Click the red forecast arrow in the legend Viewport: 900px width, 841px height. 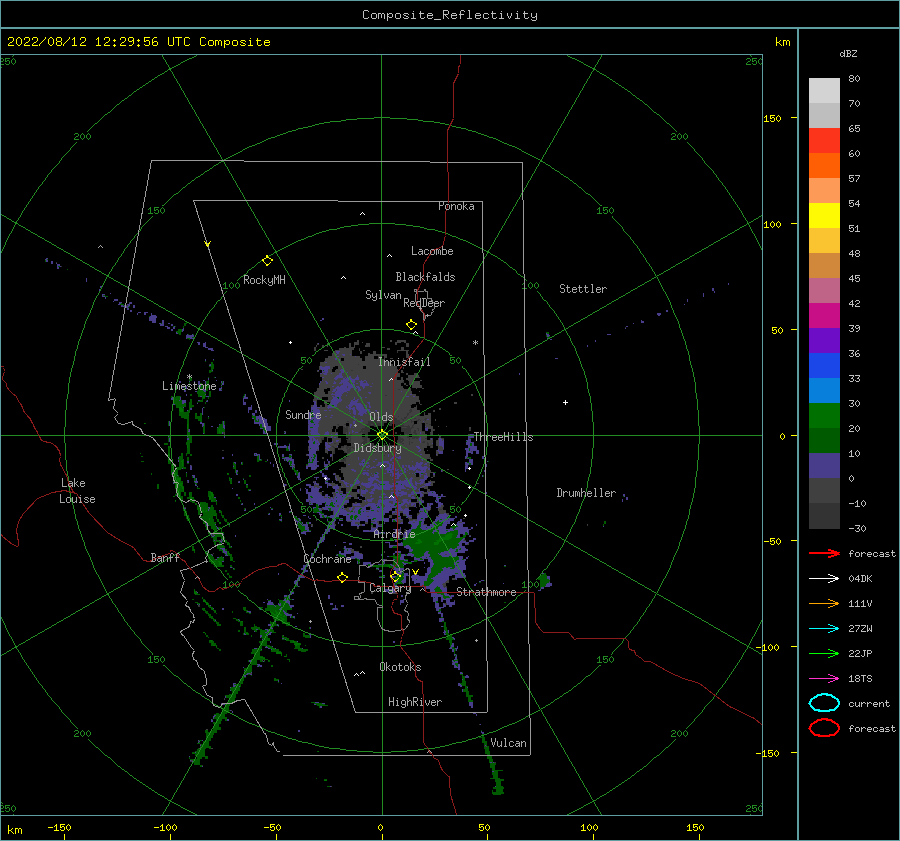click(824, 553)
